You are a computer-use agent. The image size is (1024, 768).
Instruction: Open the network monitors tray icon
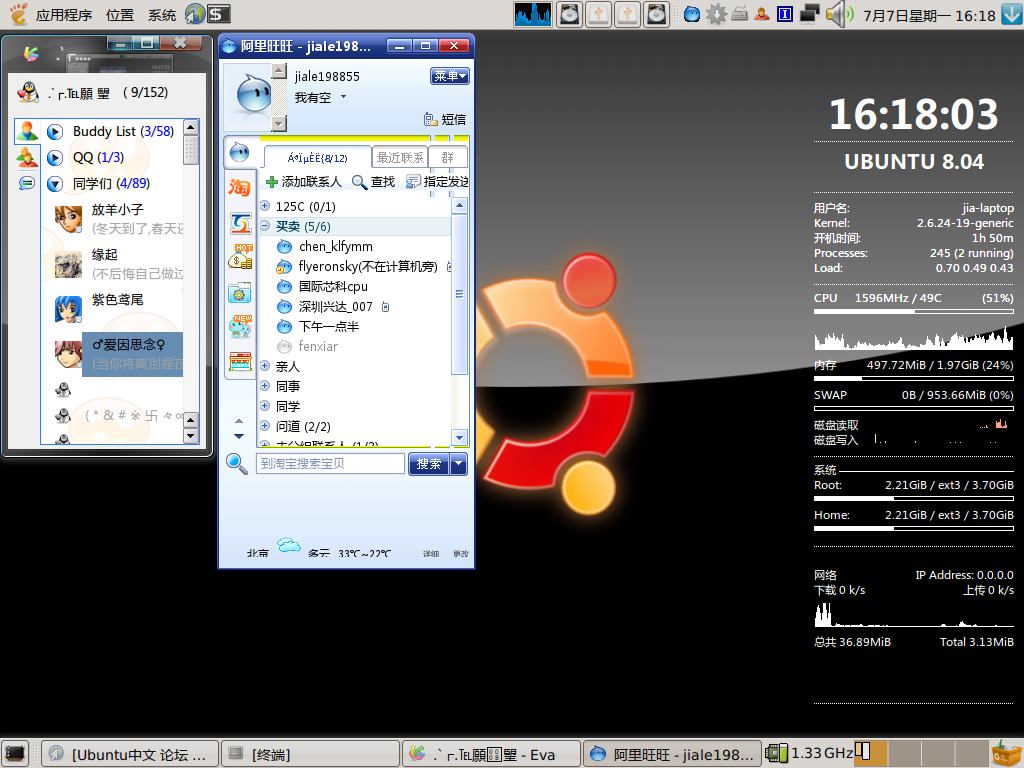tap(809, 14)
